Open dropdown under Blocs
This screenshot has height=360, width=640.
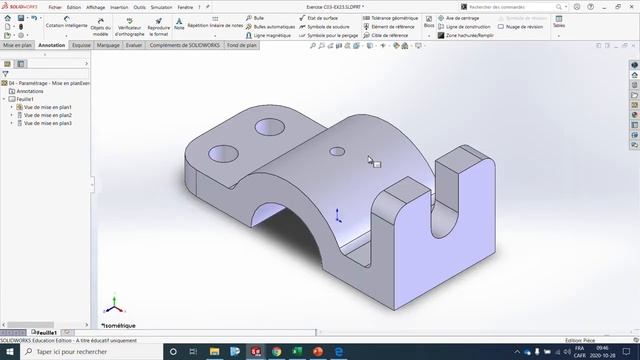429,36
